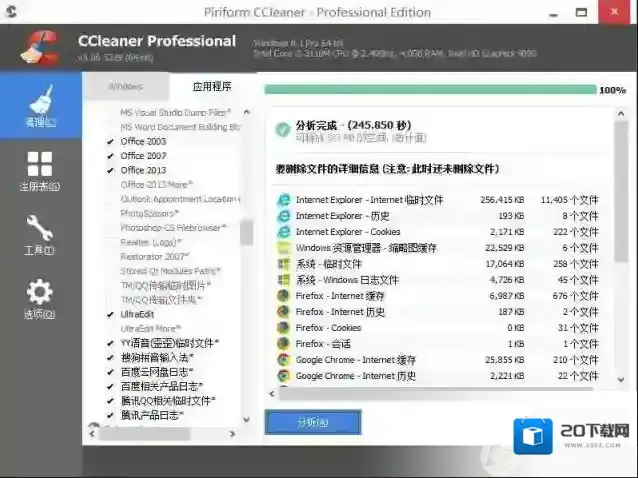Click application list horizontal scroll left arrow
The image size is (638, 478).
tap(92, 434)
